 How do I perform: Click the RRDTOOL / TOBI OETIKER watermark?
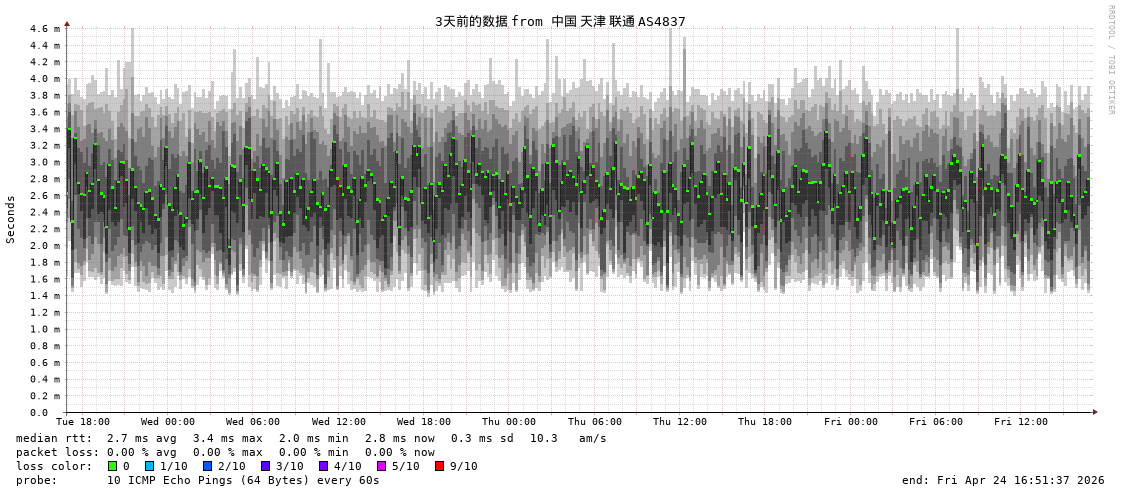click(1110, 60)
